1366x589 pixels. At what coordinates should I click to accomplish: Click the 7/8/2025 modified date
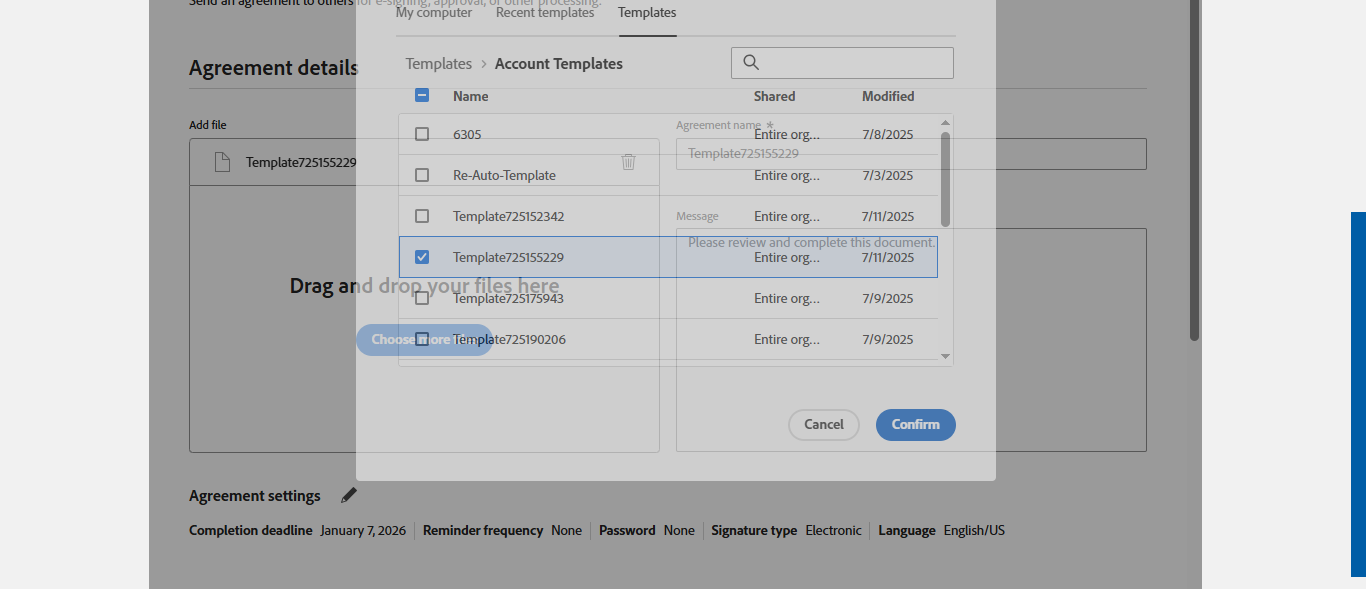tap(888, 134)
